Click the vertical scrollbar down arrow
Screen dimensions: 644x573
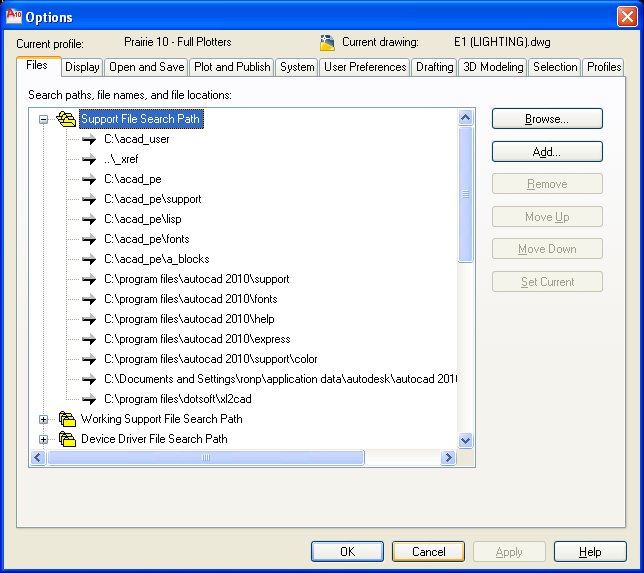pos(465,441)
